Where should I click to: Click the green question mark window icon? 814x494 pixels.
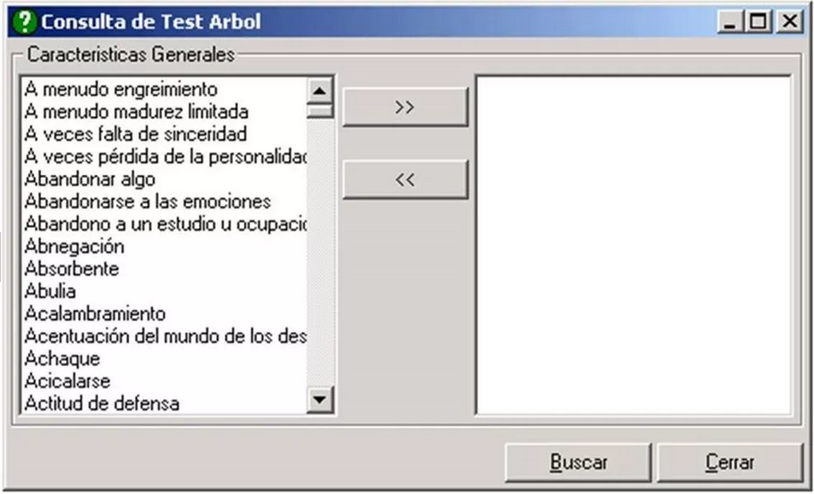24,22
